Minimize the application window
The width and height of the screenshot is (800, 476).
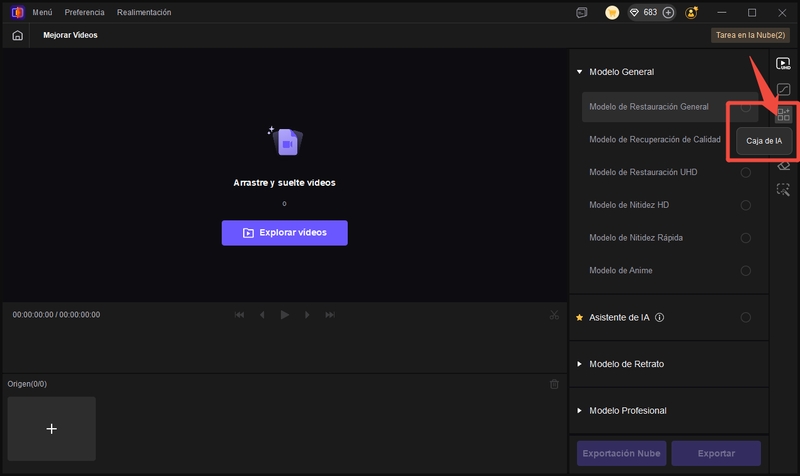coord(721,13)
